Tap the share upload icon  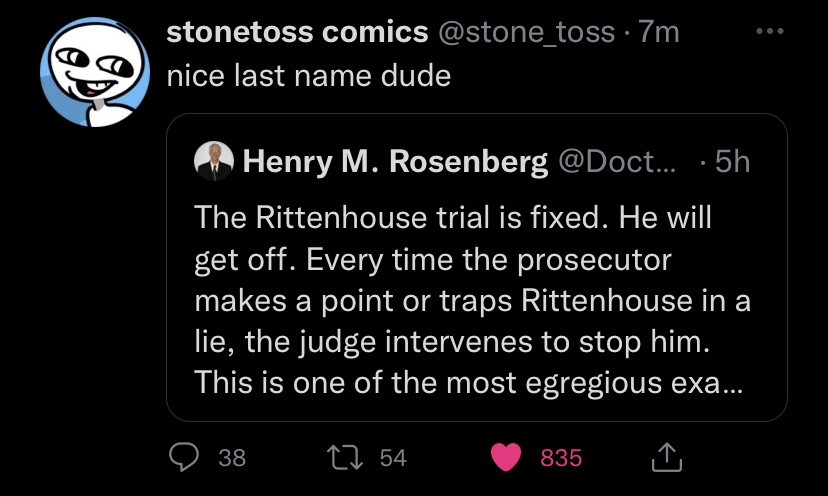(x=666, y=457)
